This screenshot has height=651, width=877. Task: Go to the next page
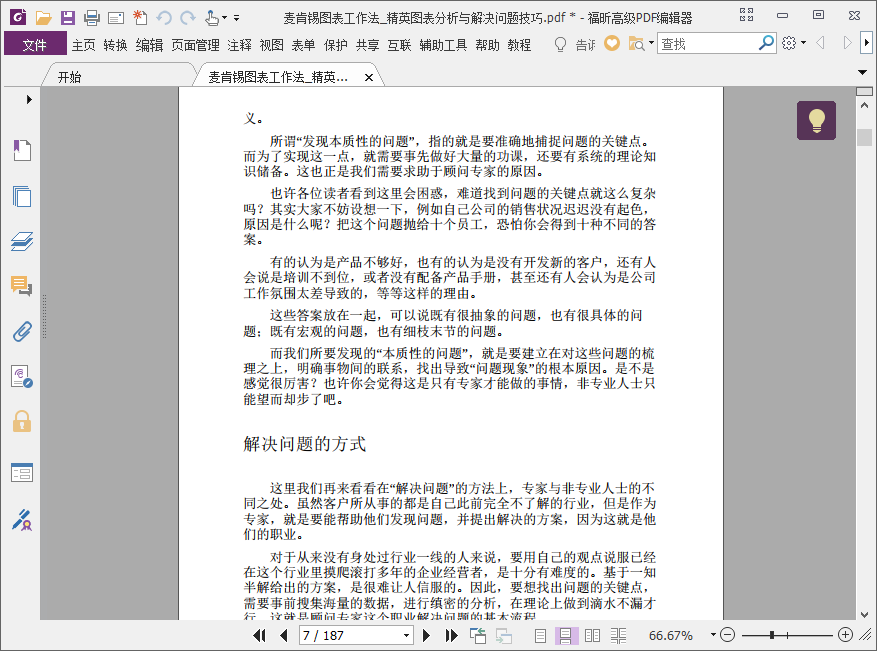pos(426,635)
